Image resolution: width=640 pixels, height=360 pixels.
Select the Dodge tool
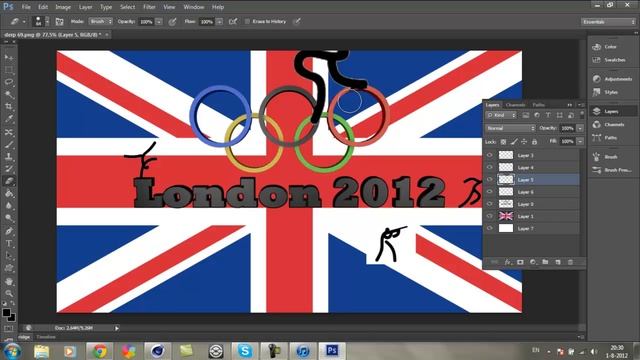pyautogui.click(x=9, y=218)
